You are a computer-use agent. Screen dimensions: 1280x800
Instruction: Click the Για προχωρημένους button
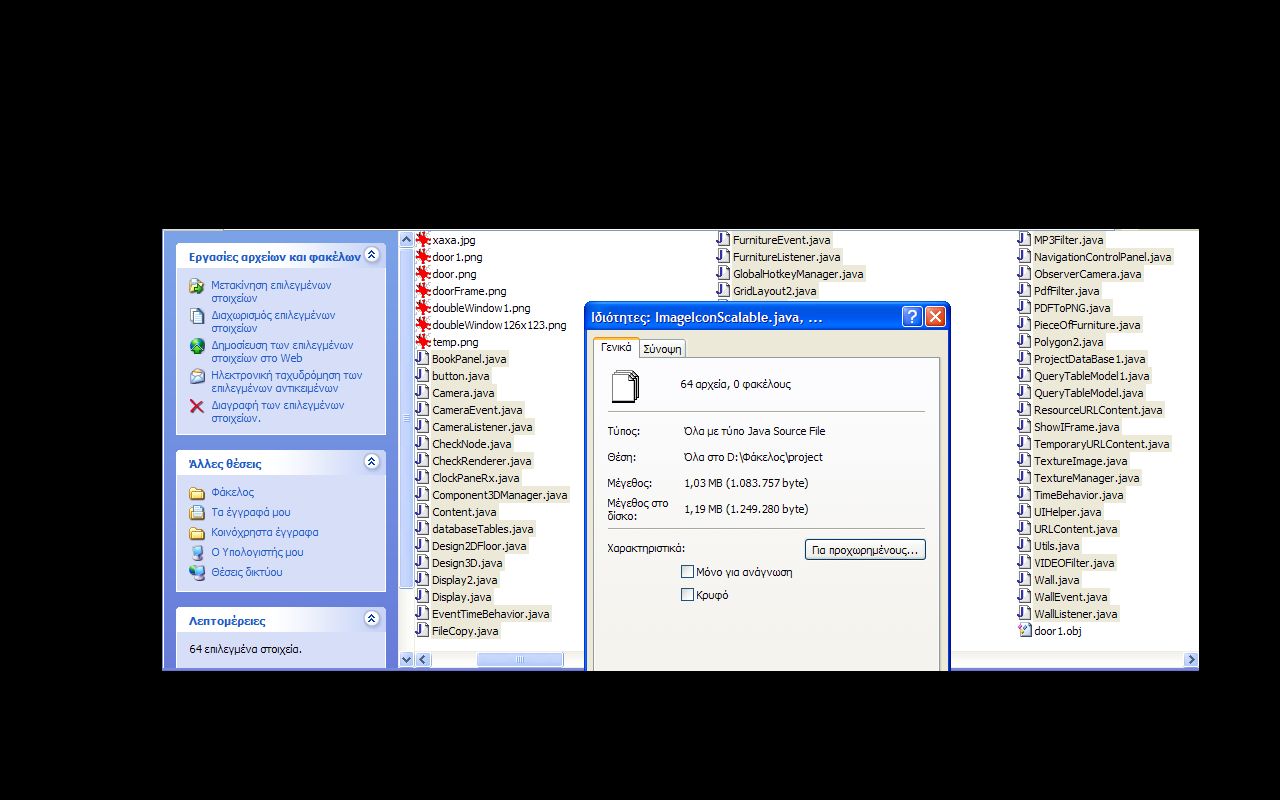click(865, 550)
